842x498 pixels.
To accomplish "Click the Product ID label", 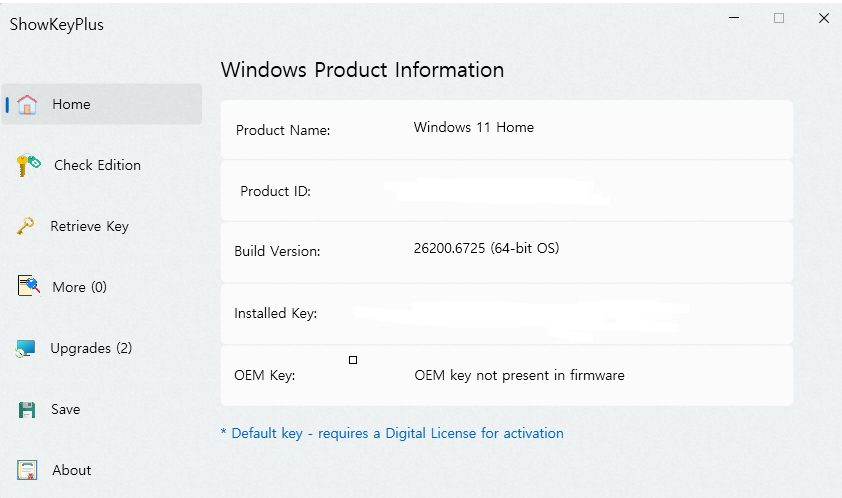I will pyautogui.click(x=275, y=191).
